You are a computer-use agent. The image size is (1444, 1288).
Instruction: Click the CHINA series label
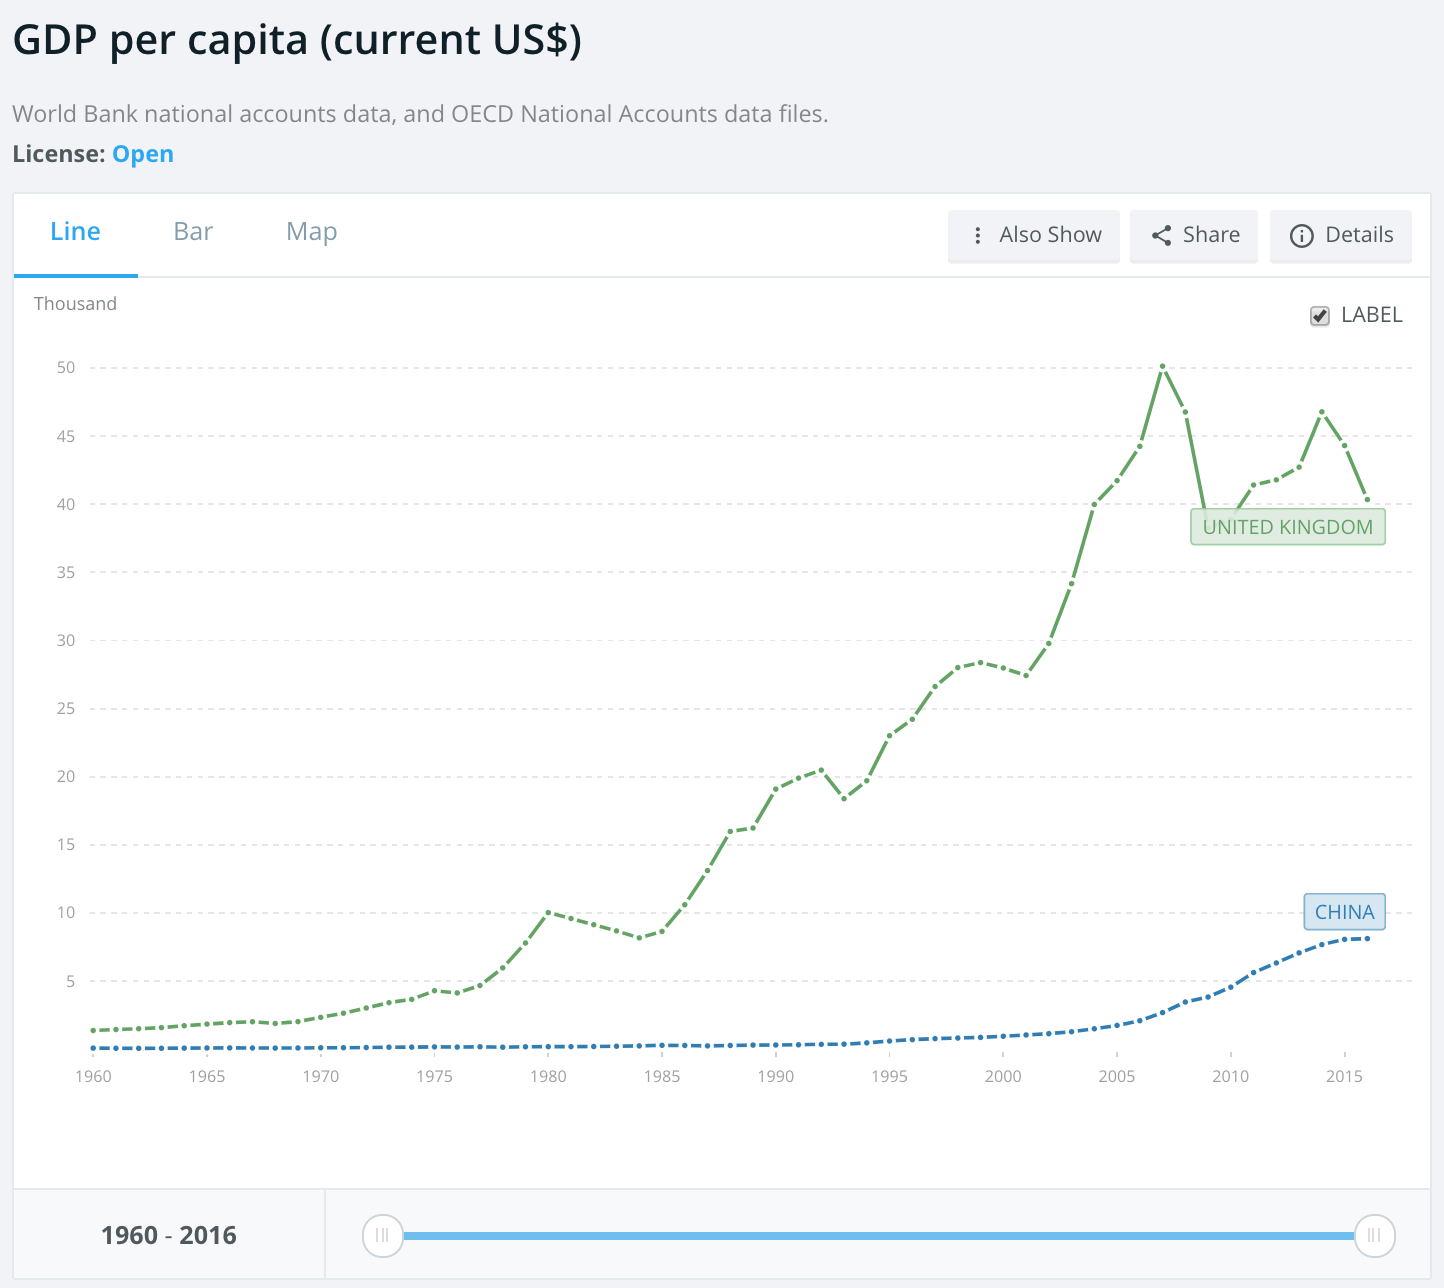tap(1344, 912)
